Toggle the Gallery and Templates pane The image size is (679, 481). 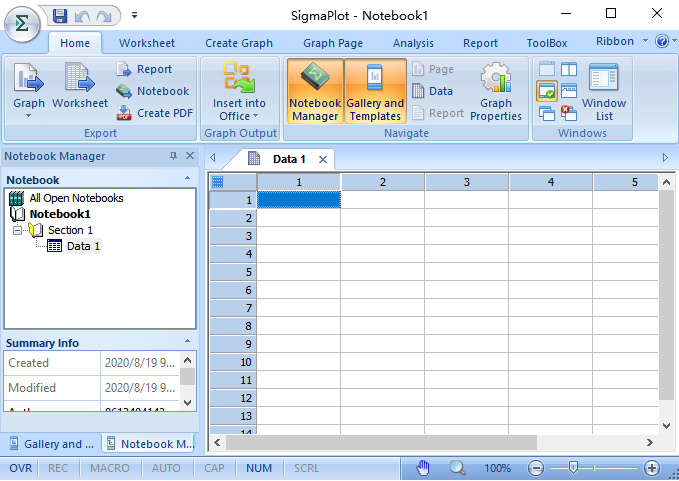point(375,92)
